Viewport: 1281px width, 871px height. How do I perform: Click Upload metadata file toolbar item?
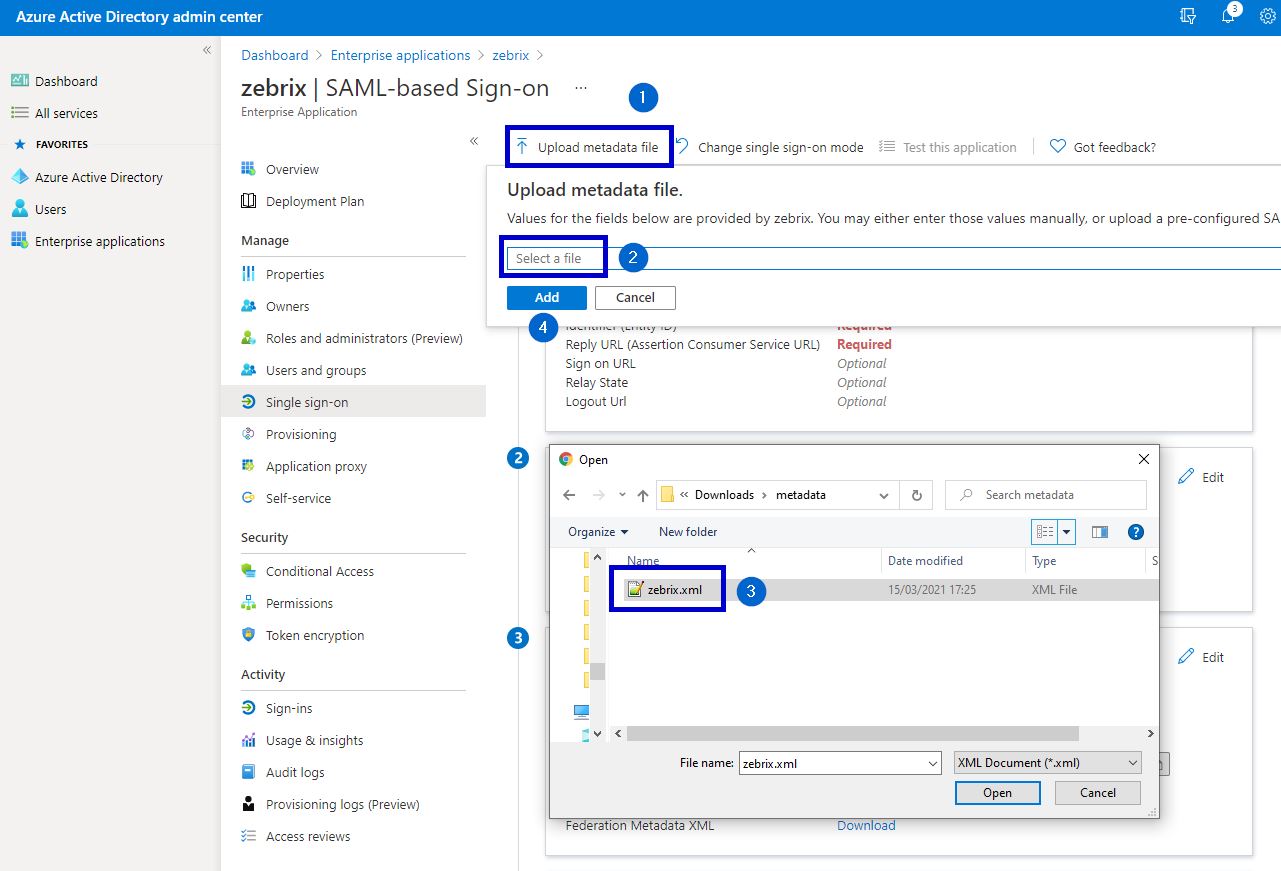pos(589,147)
